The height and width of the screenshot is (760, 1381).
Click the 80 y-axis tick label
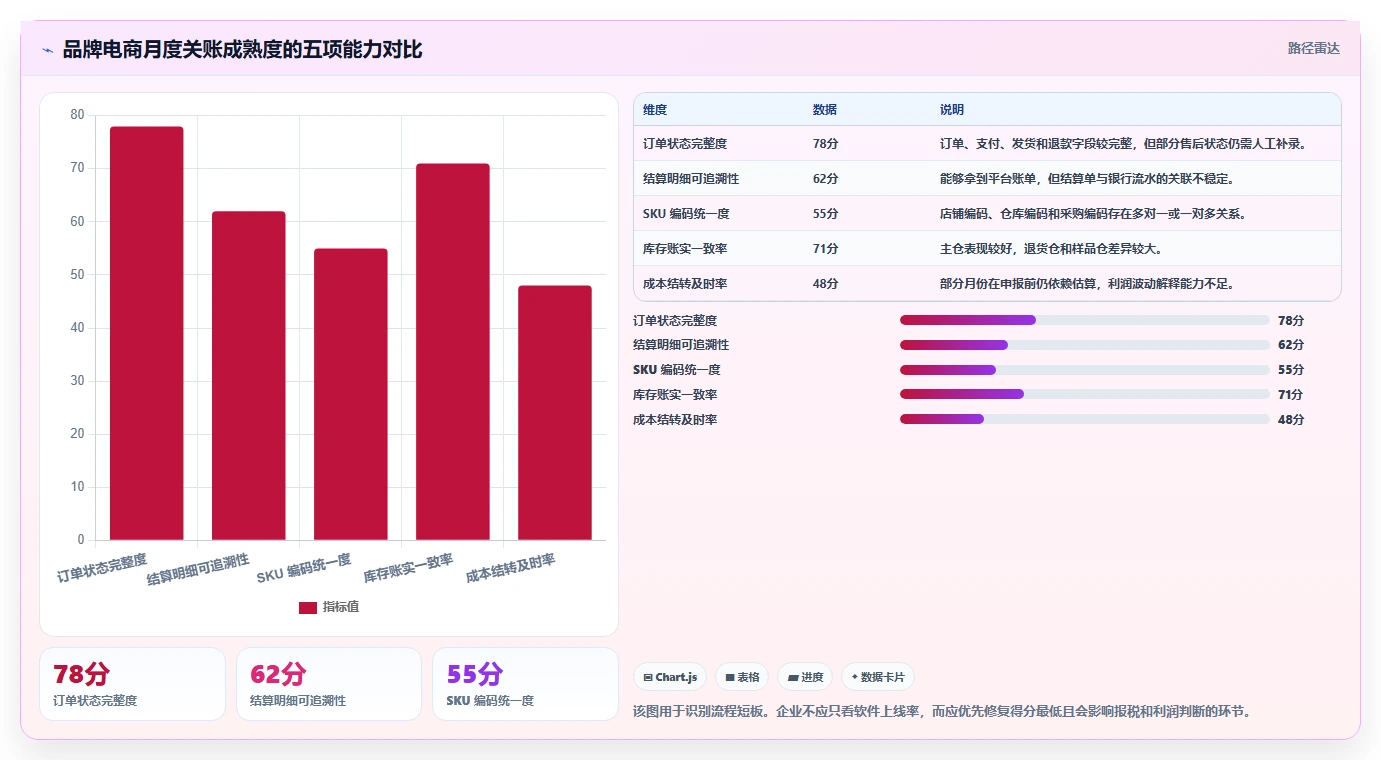click(78, 115)
